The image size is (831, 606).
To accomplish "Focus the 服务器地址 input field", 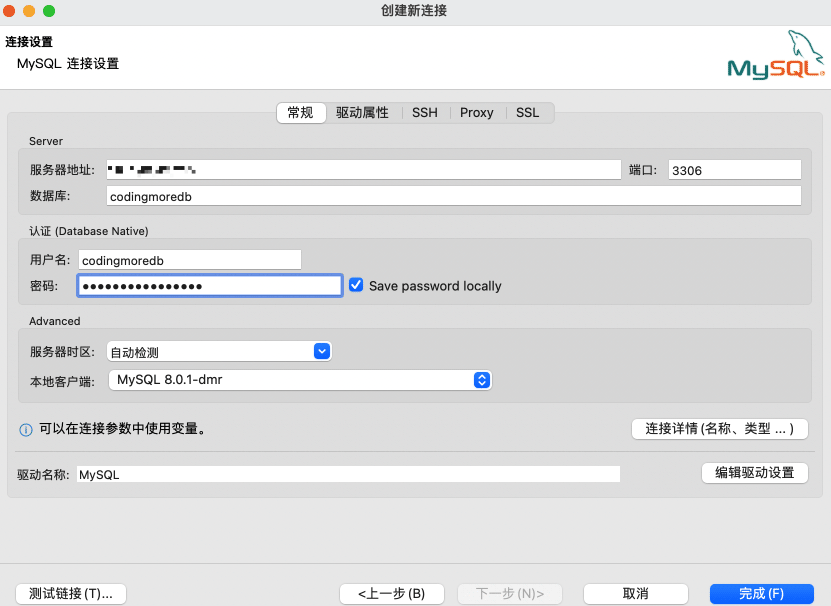I will (364, 170).
